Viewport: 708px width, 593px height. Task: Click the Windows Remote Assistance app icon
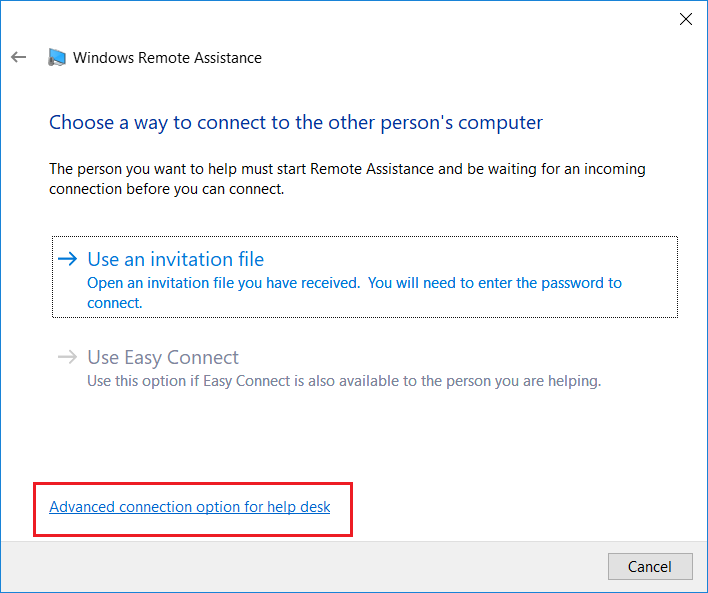(x=57, y=57)
